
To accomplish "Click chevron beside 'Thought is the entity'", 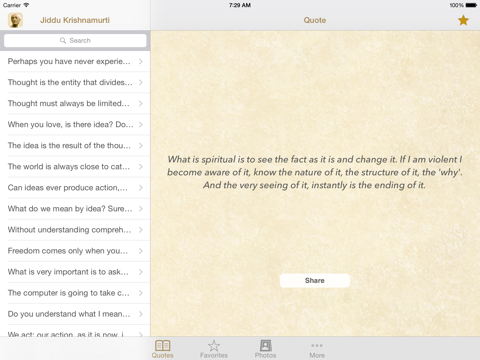I will [141, 82].
